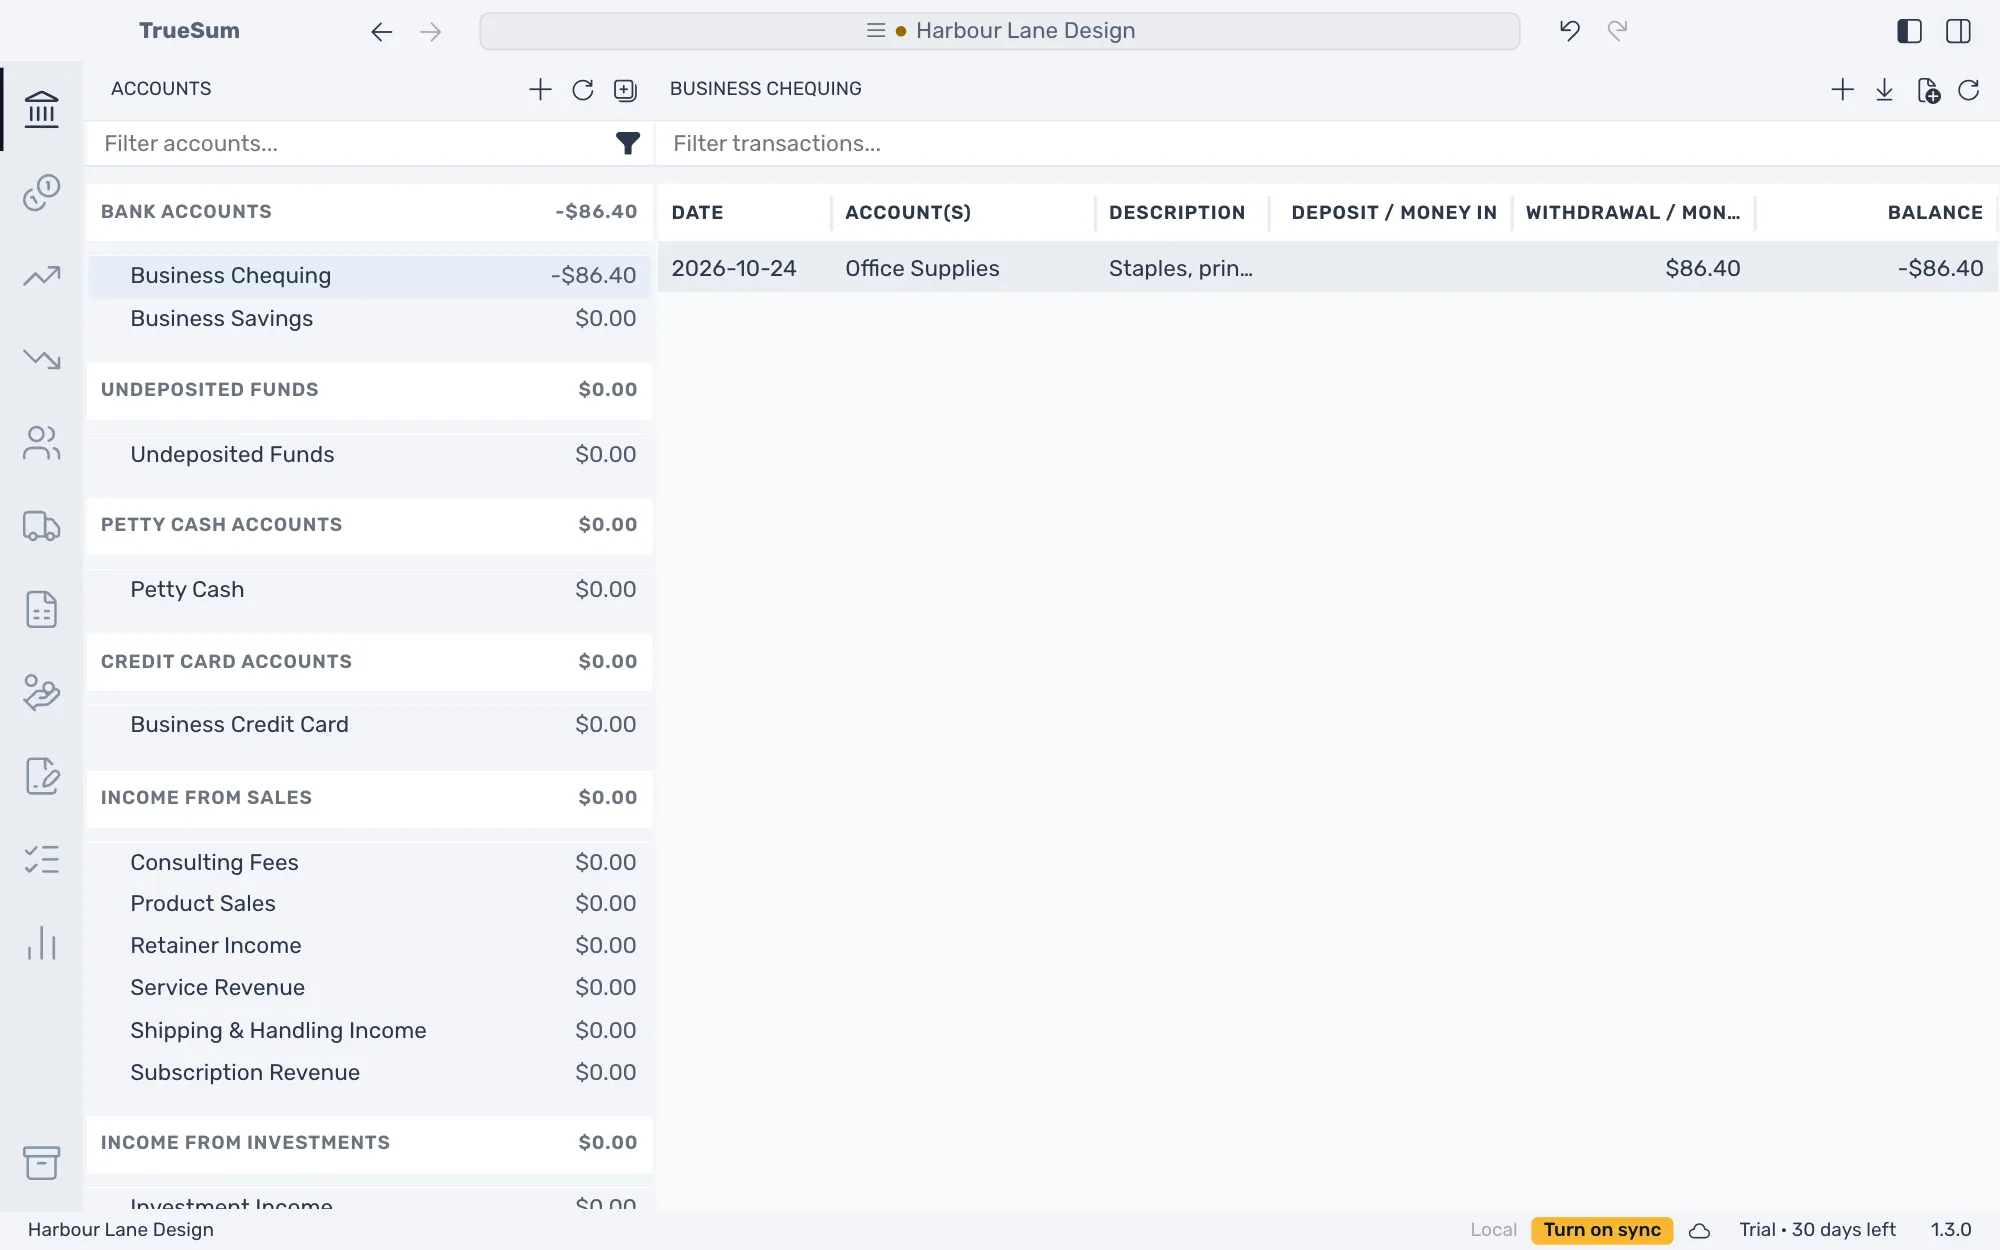Open the customers people sidebar icon
Image resolution: width=2000 pixels, height=1250 pixels.
coord(41,443)
